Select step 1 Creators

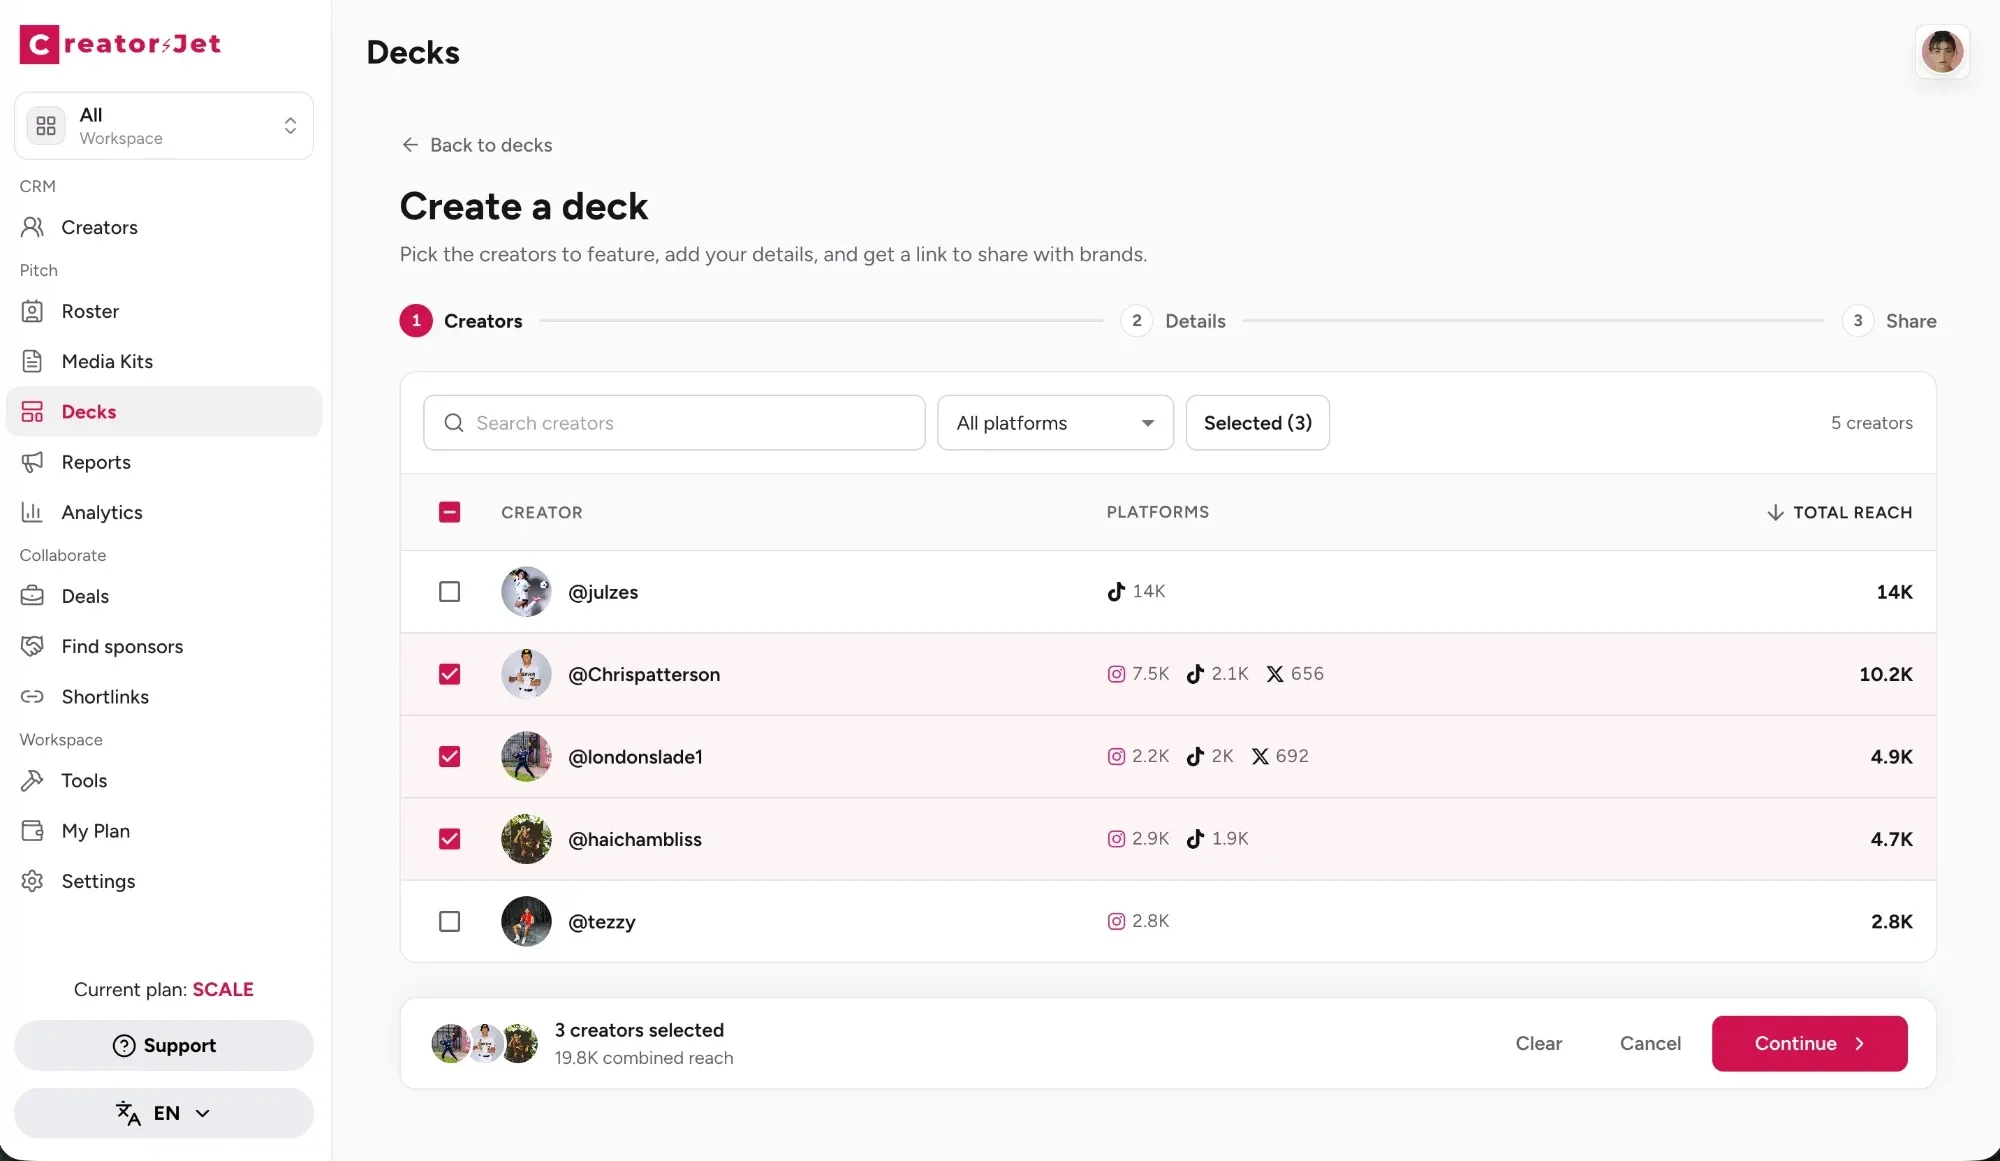461,321
